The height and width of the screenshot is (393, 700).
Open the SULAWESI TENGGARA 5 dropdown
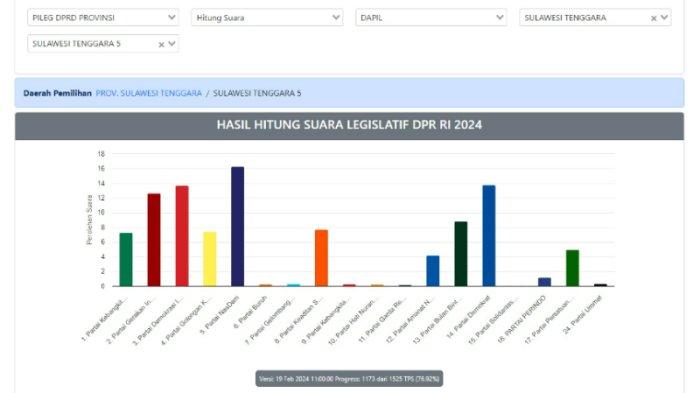click(103, 44)
